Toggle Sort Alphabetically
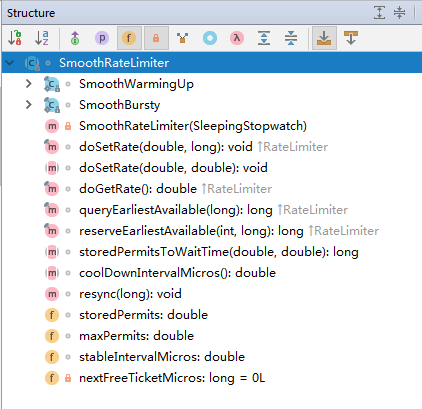This screenshot has height=409, width=422. [42, 38]
